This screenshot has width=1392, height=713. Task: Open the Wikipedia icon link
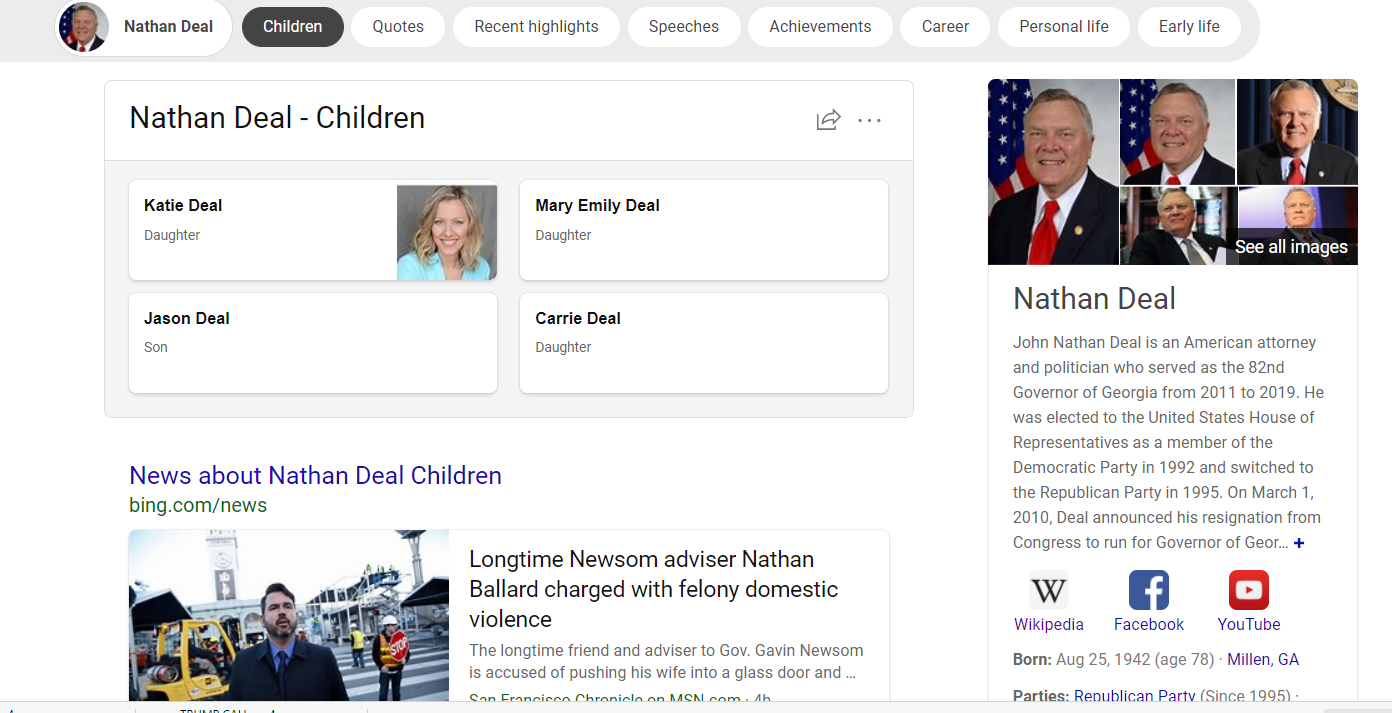(x=1048, y=590)
